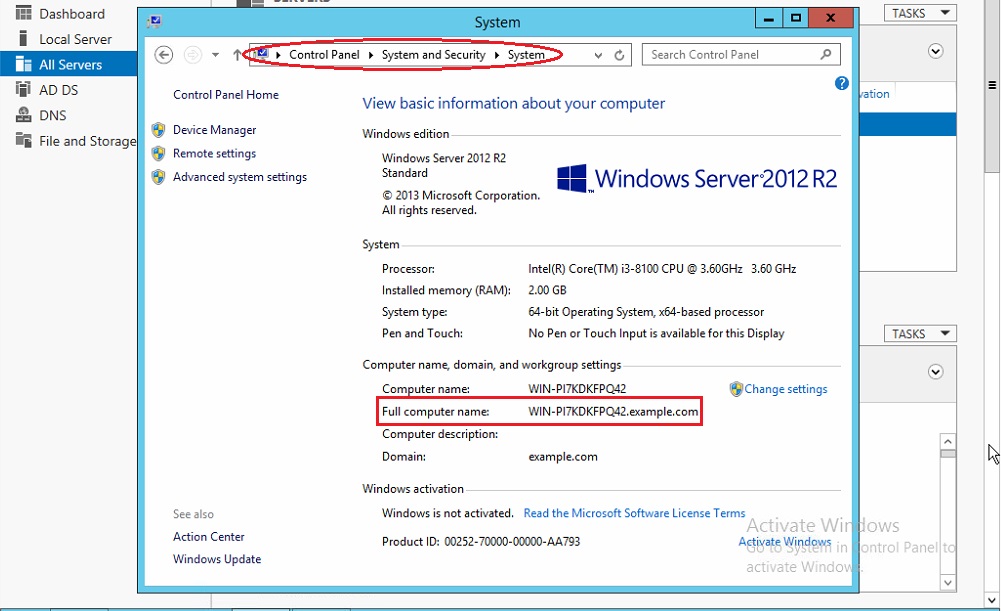
Task: Click the DNS role icon
Action: [24, 115]
